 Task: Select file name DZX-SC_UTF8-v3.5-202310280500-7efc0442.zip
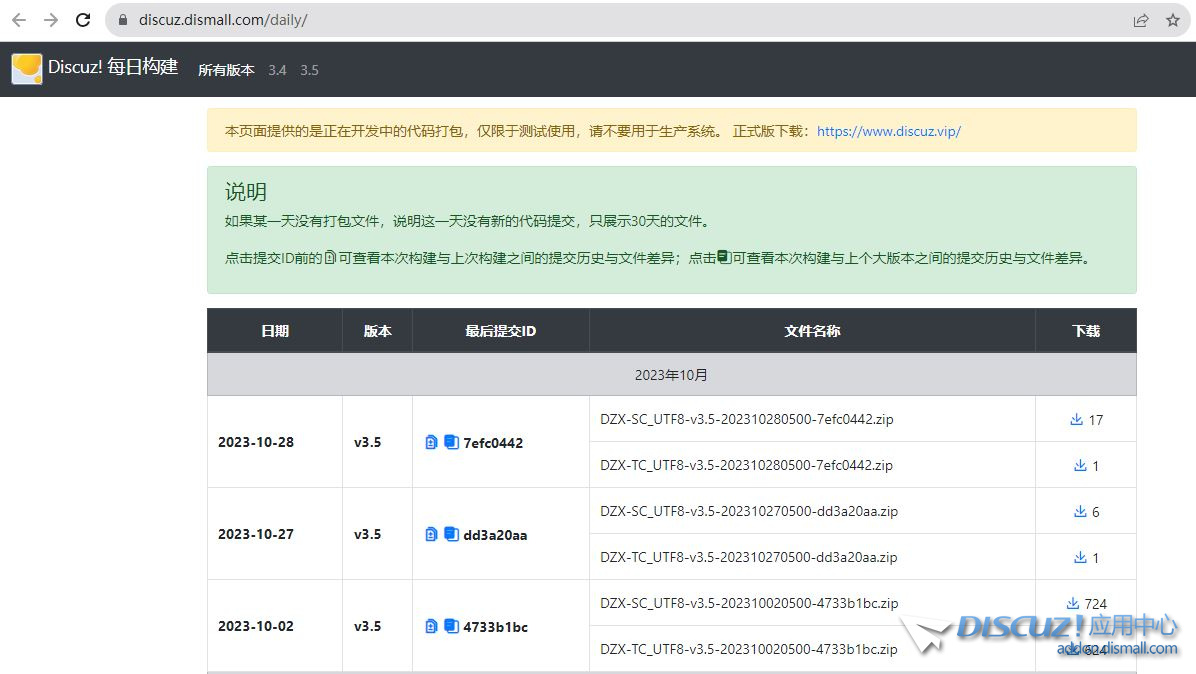click(747, 419)
